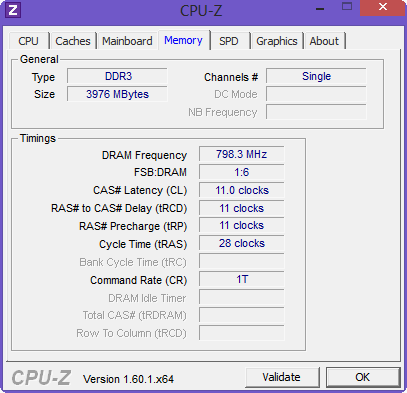Image resolution: width=407 pixels, height=393 pixels.
Task: Click the Command Rate (CR) label
Action: (x=139, y=280)
